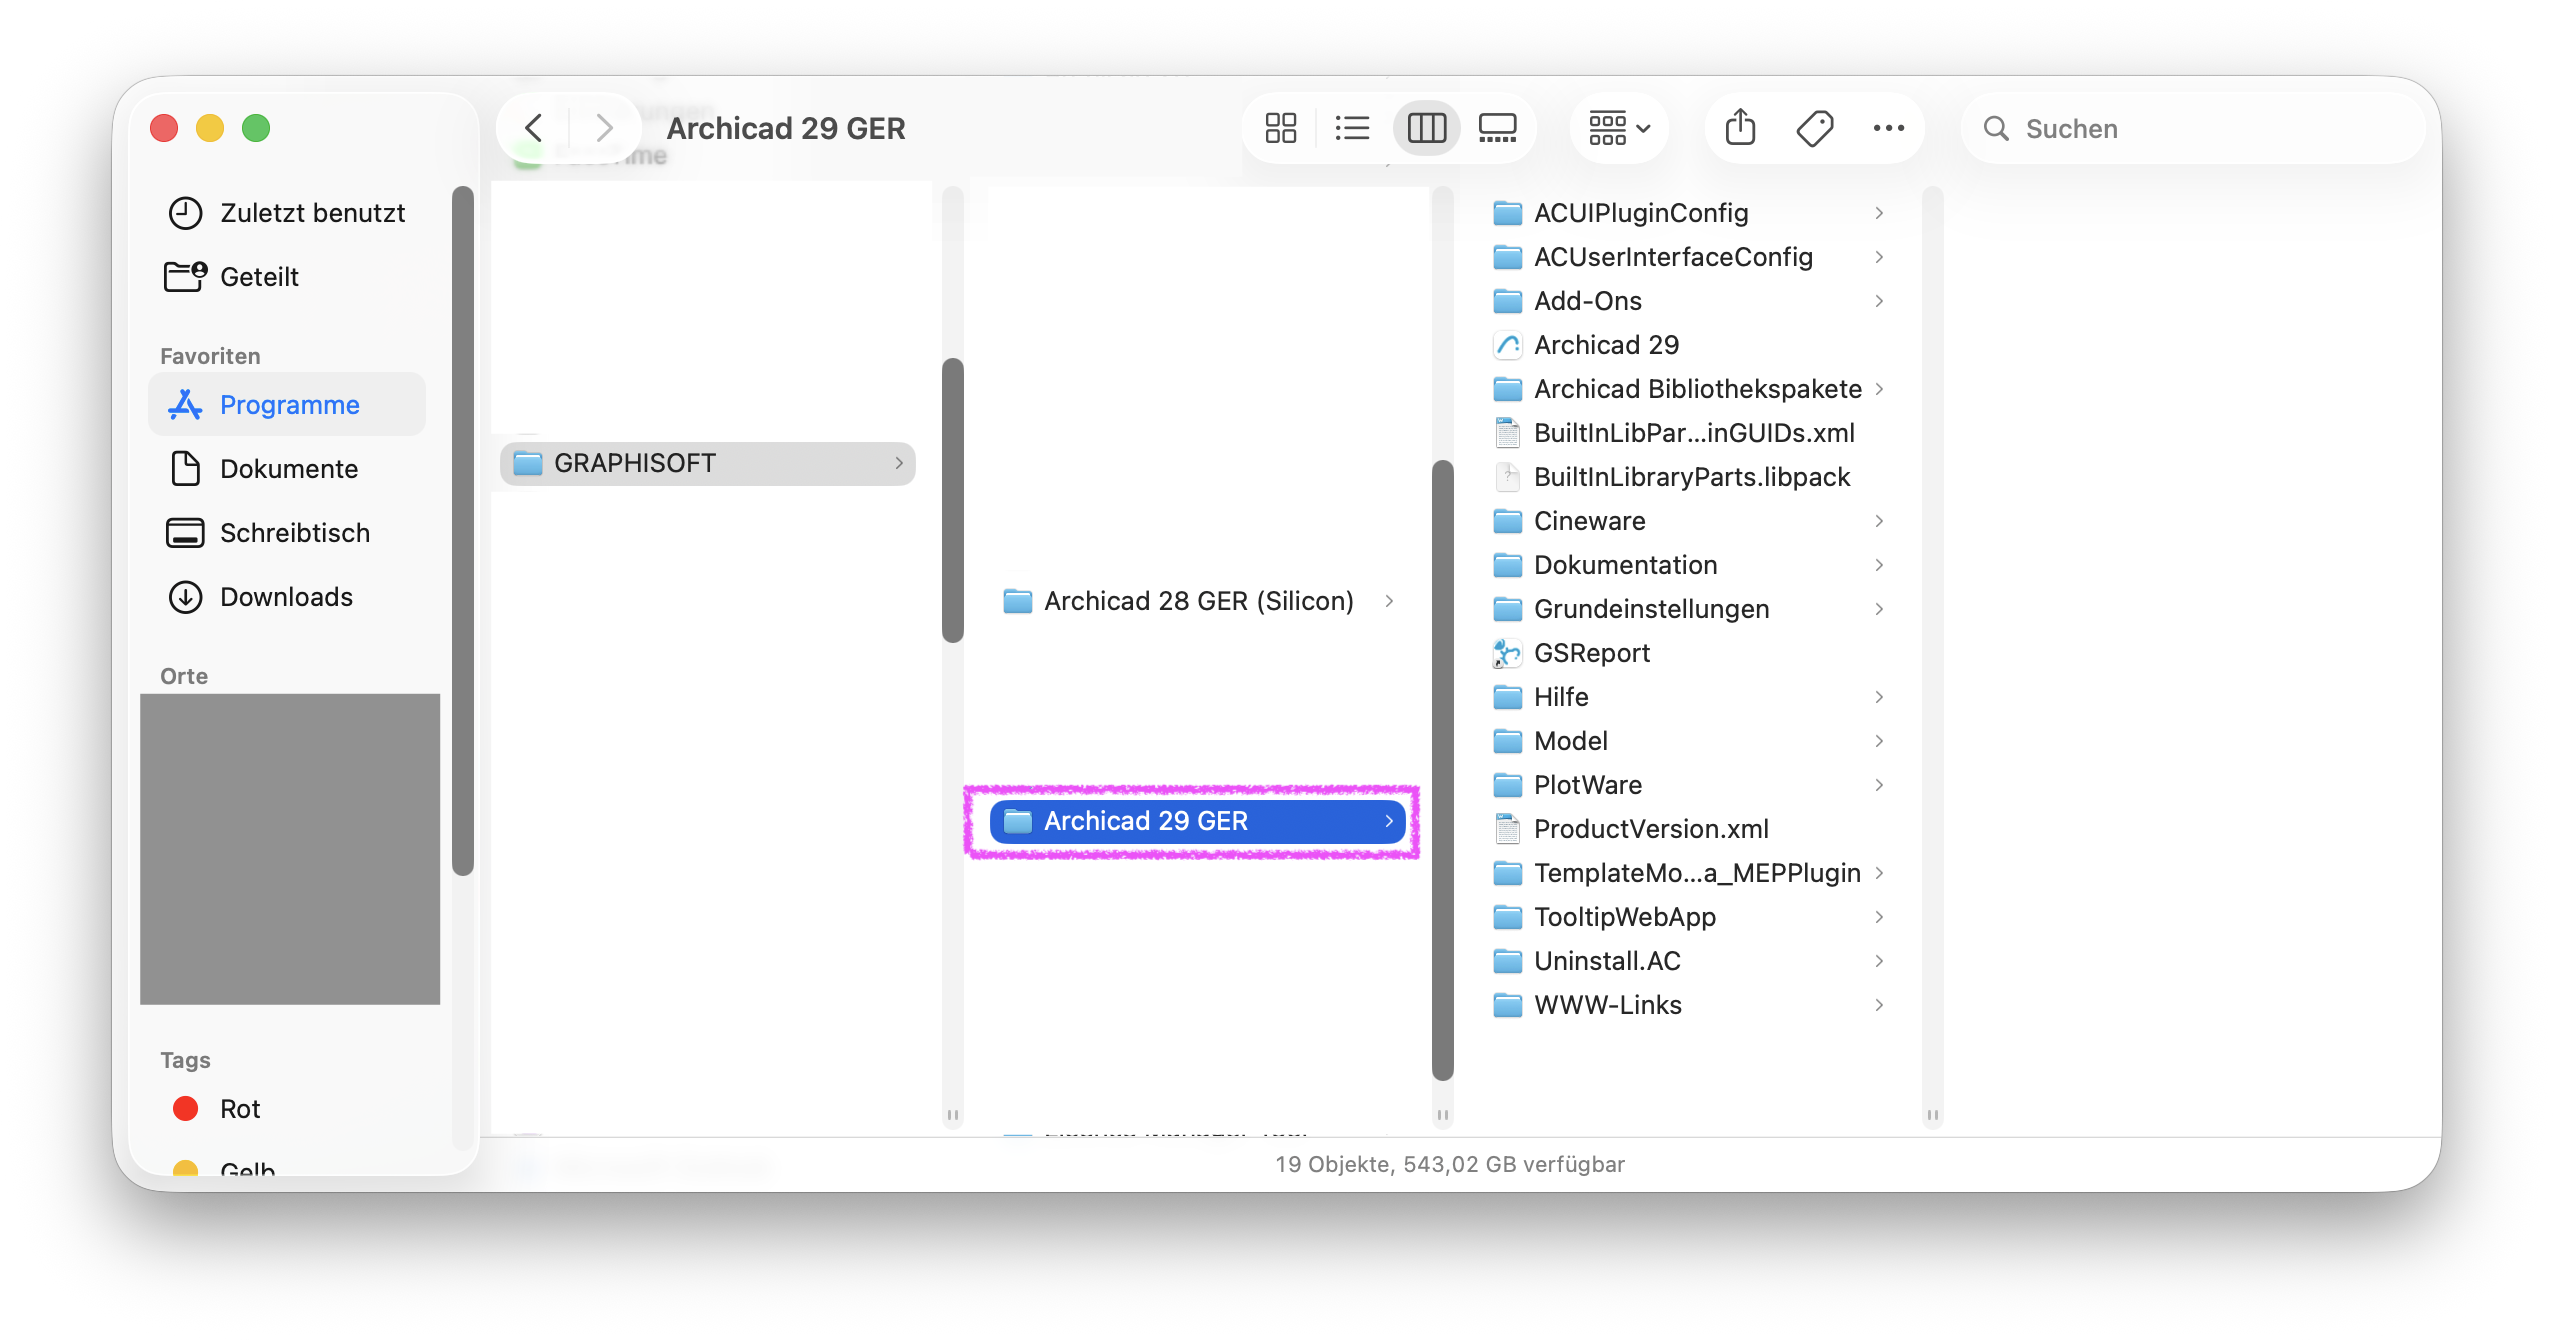Click chevron on Archicad 29 GER row
The height and width of the screenshot is (1340, 2554).
pos(1389,821)
